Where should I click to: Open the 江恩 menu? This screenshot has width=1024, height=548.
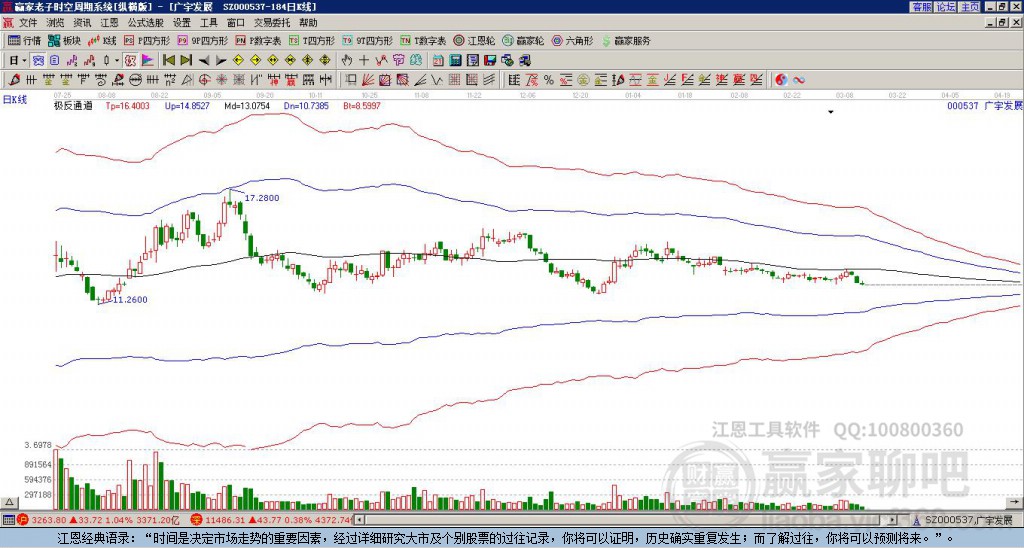(x=109, y=22)
